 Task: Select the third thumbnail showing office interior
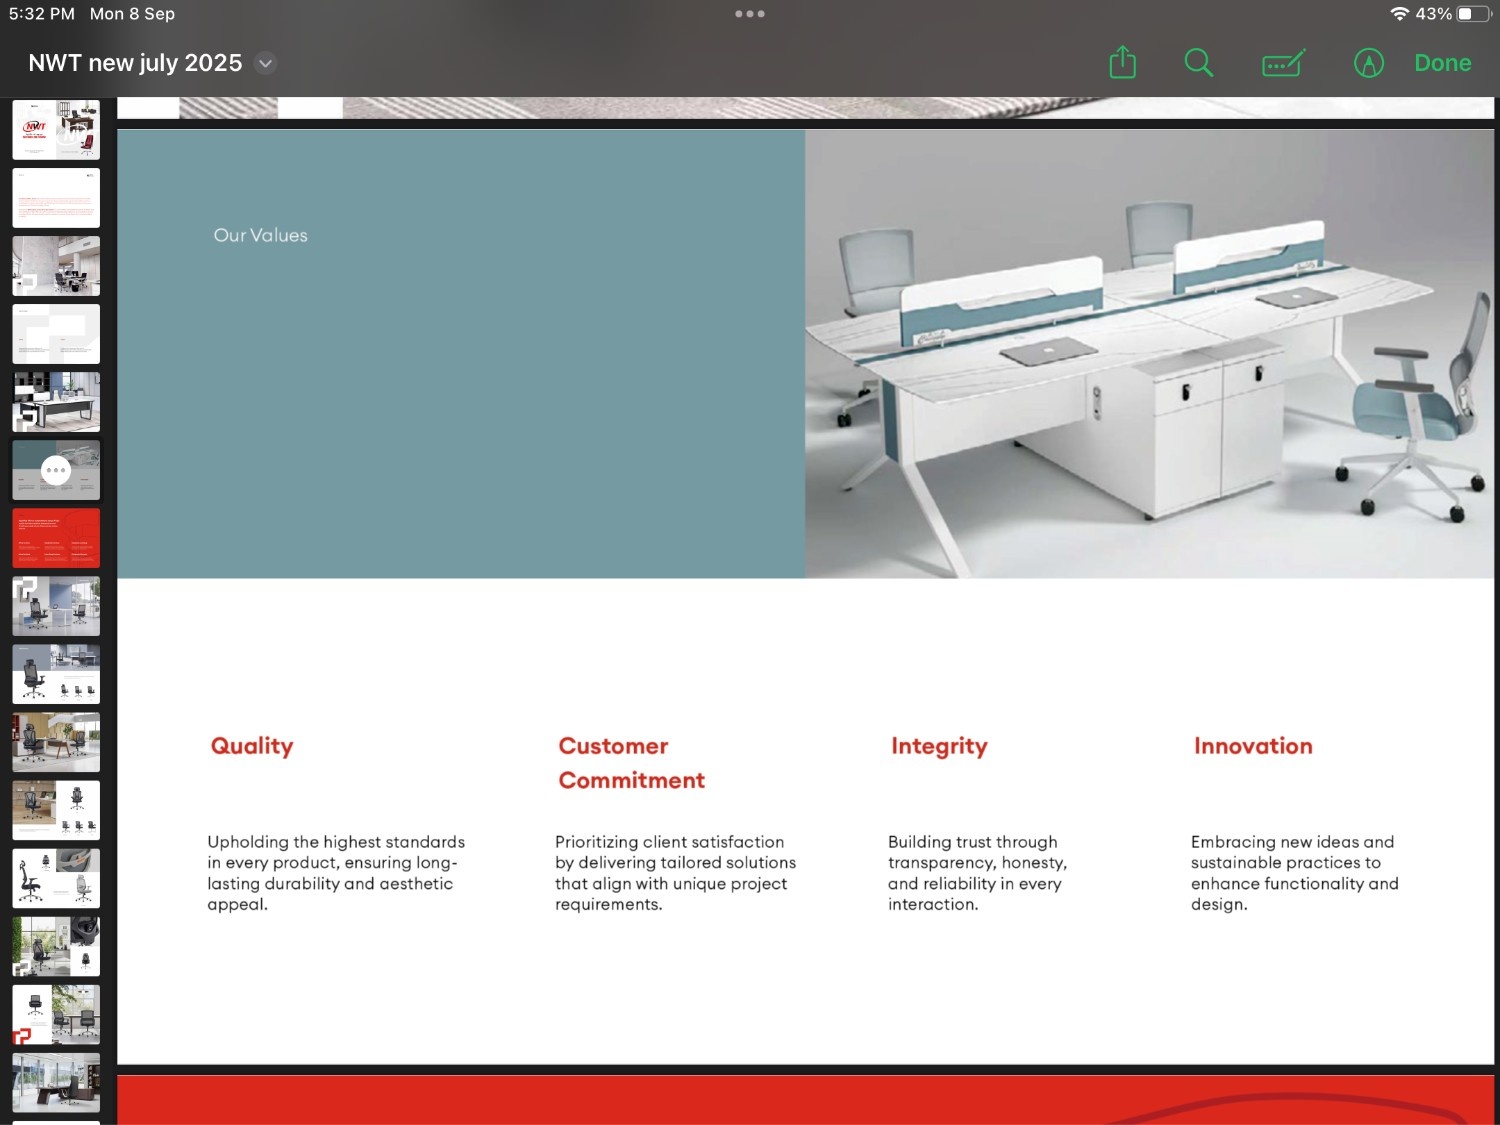tap(56, 266)
